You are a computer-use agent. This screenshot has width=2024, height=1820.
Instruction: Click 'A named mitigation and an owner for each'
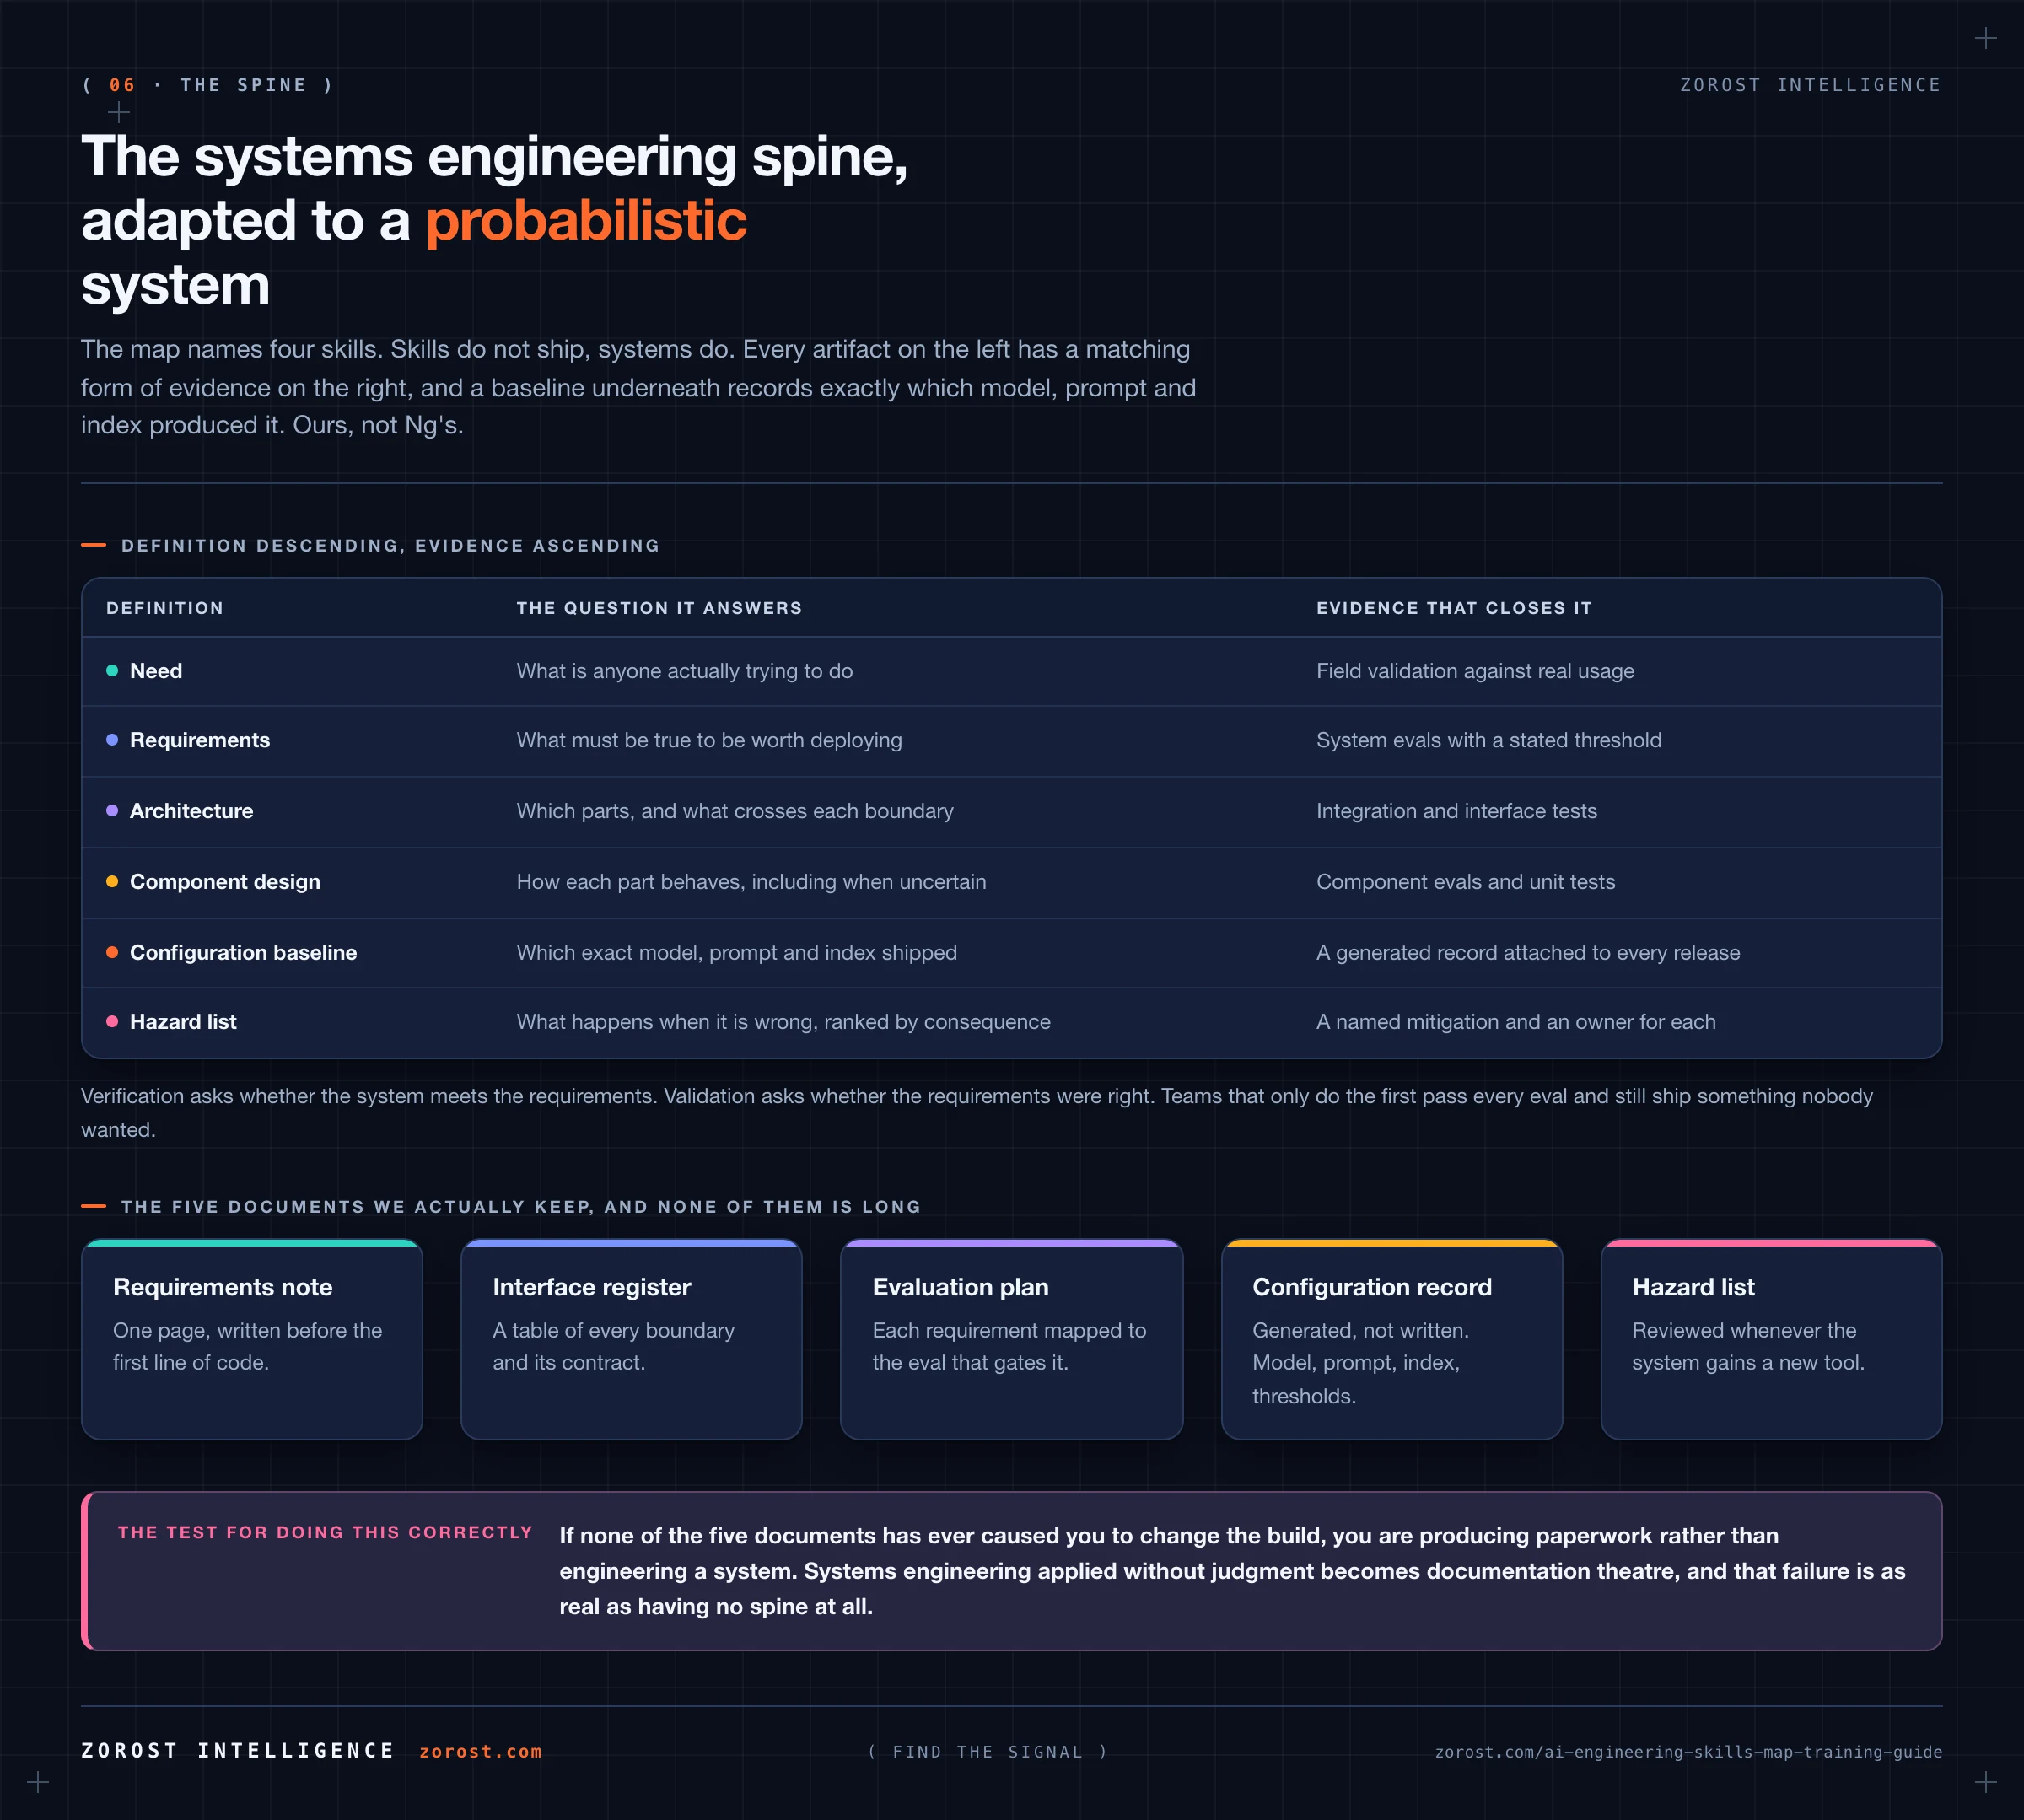1516,1022
